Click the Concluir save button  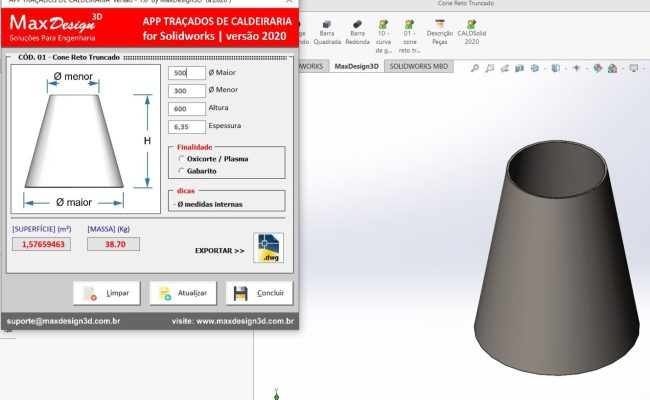[260, 293]
